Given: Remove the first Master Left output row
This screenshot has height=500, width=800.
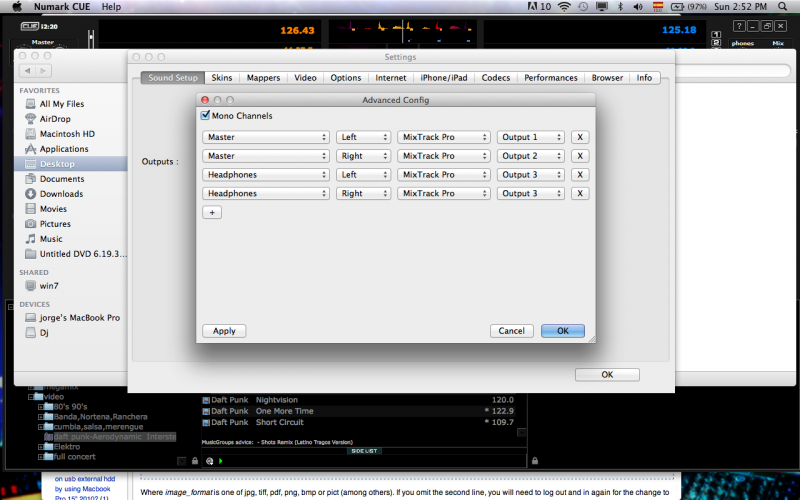Looking at the screenshot, I should click(581, 137).
